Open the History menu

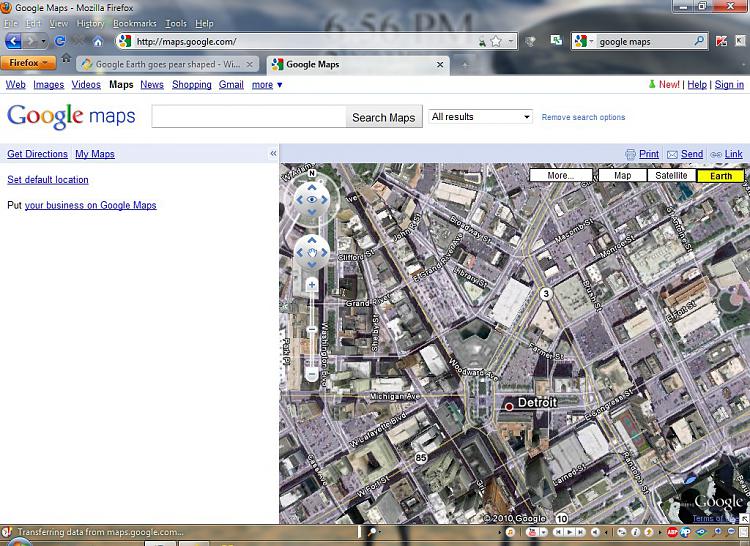point(90,23)
